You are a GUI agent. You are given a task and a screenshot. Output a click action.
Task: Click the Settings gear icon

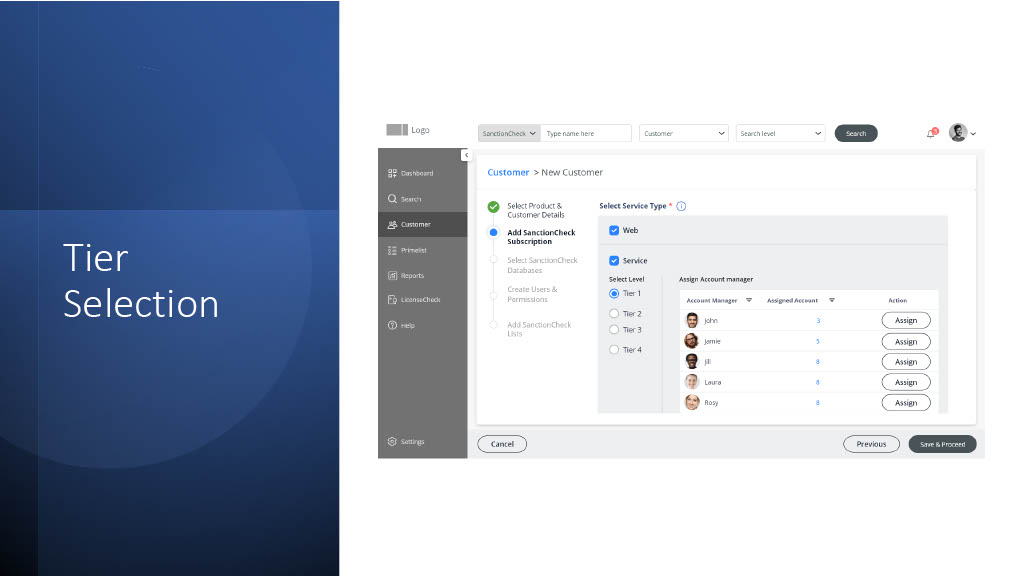point(392,441)
